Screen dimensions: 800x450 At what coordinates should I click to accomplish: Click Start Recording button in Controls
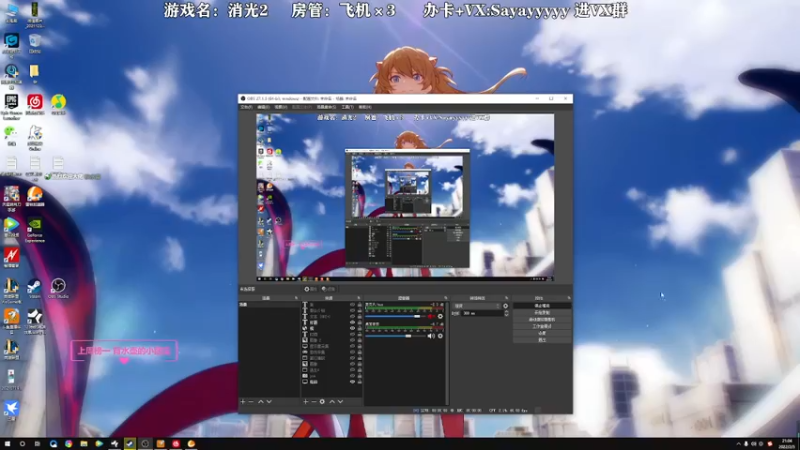542,312
